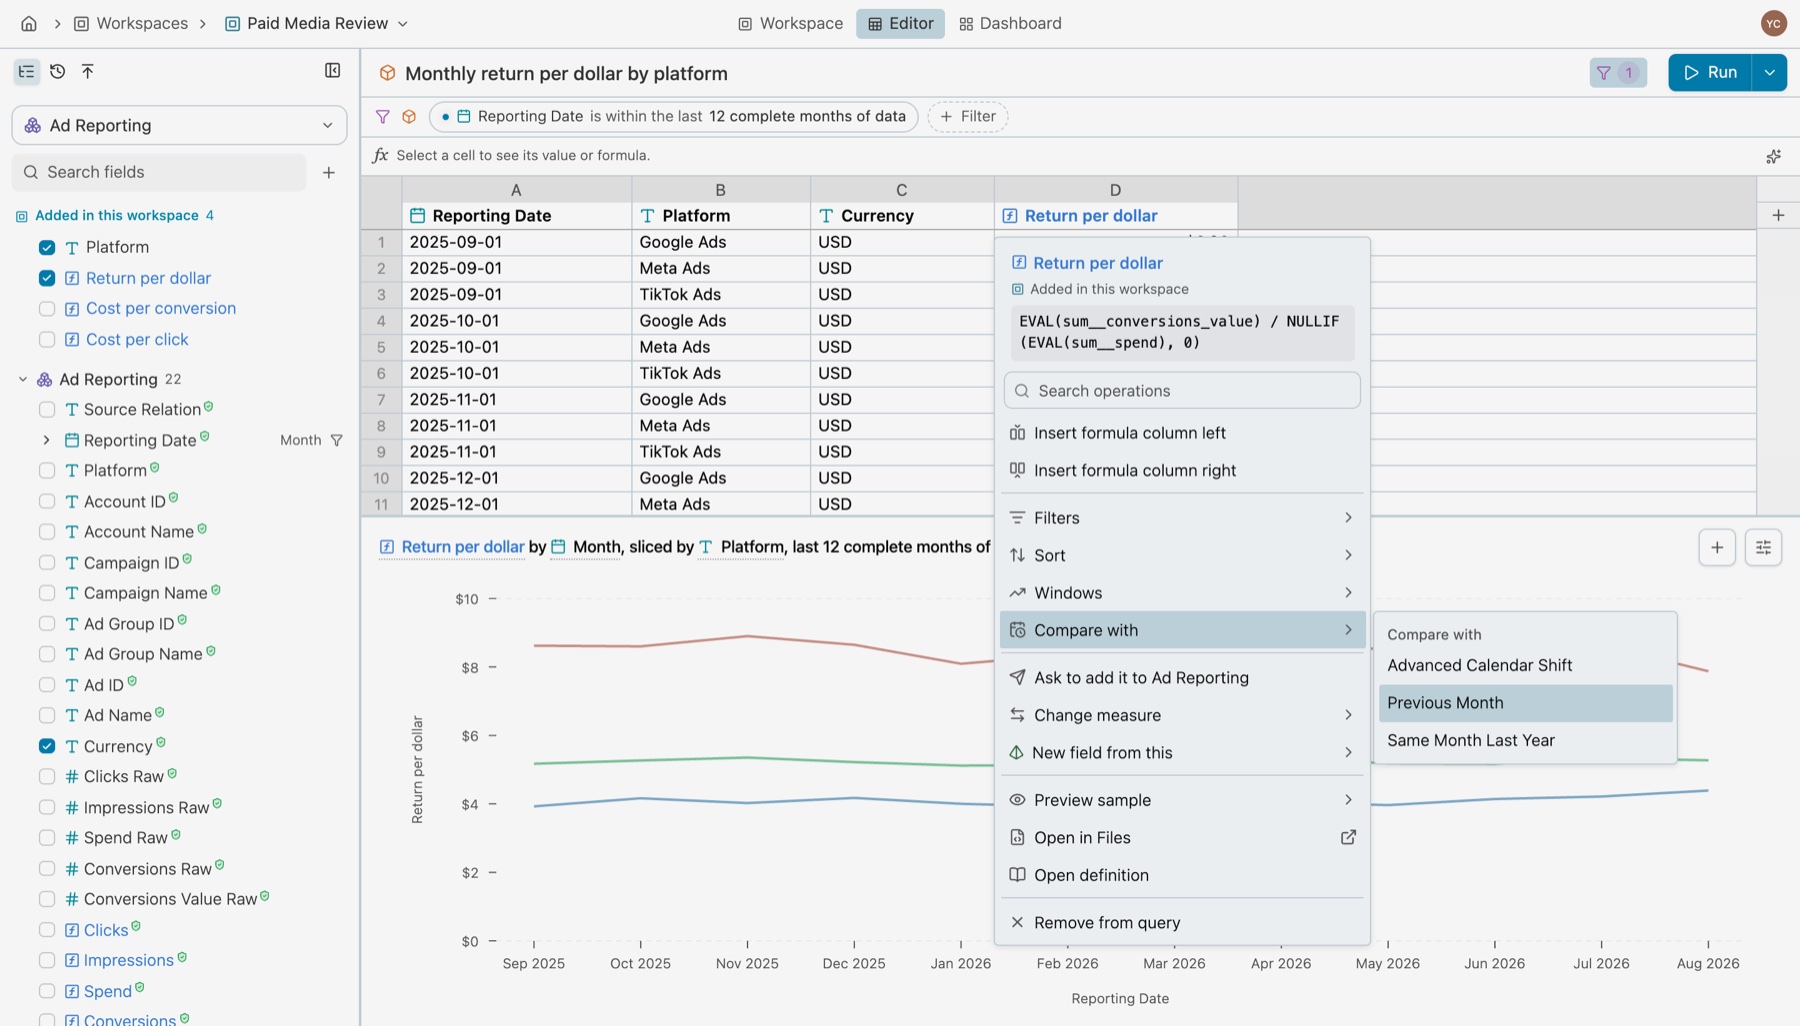
Task: Choose Advanced Calendar Shift
Action: [x=1525, y=665]
